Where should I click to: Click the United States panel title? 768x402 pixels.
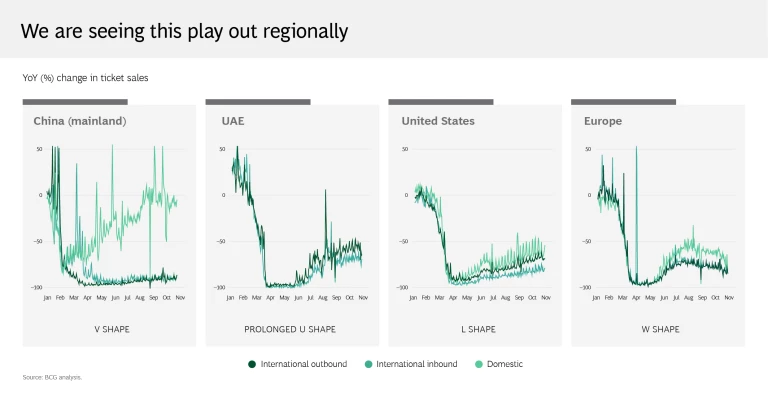tap(438, 121)
